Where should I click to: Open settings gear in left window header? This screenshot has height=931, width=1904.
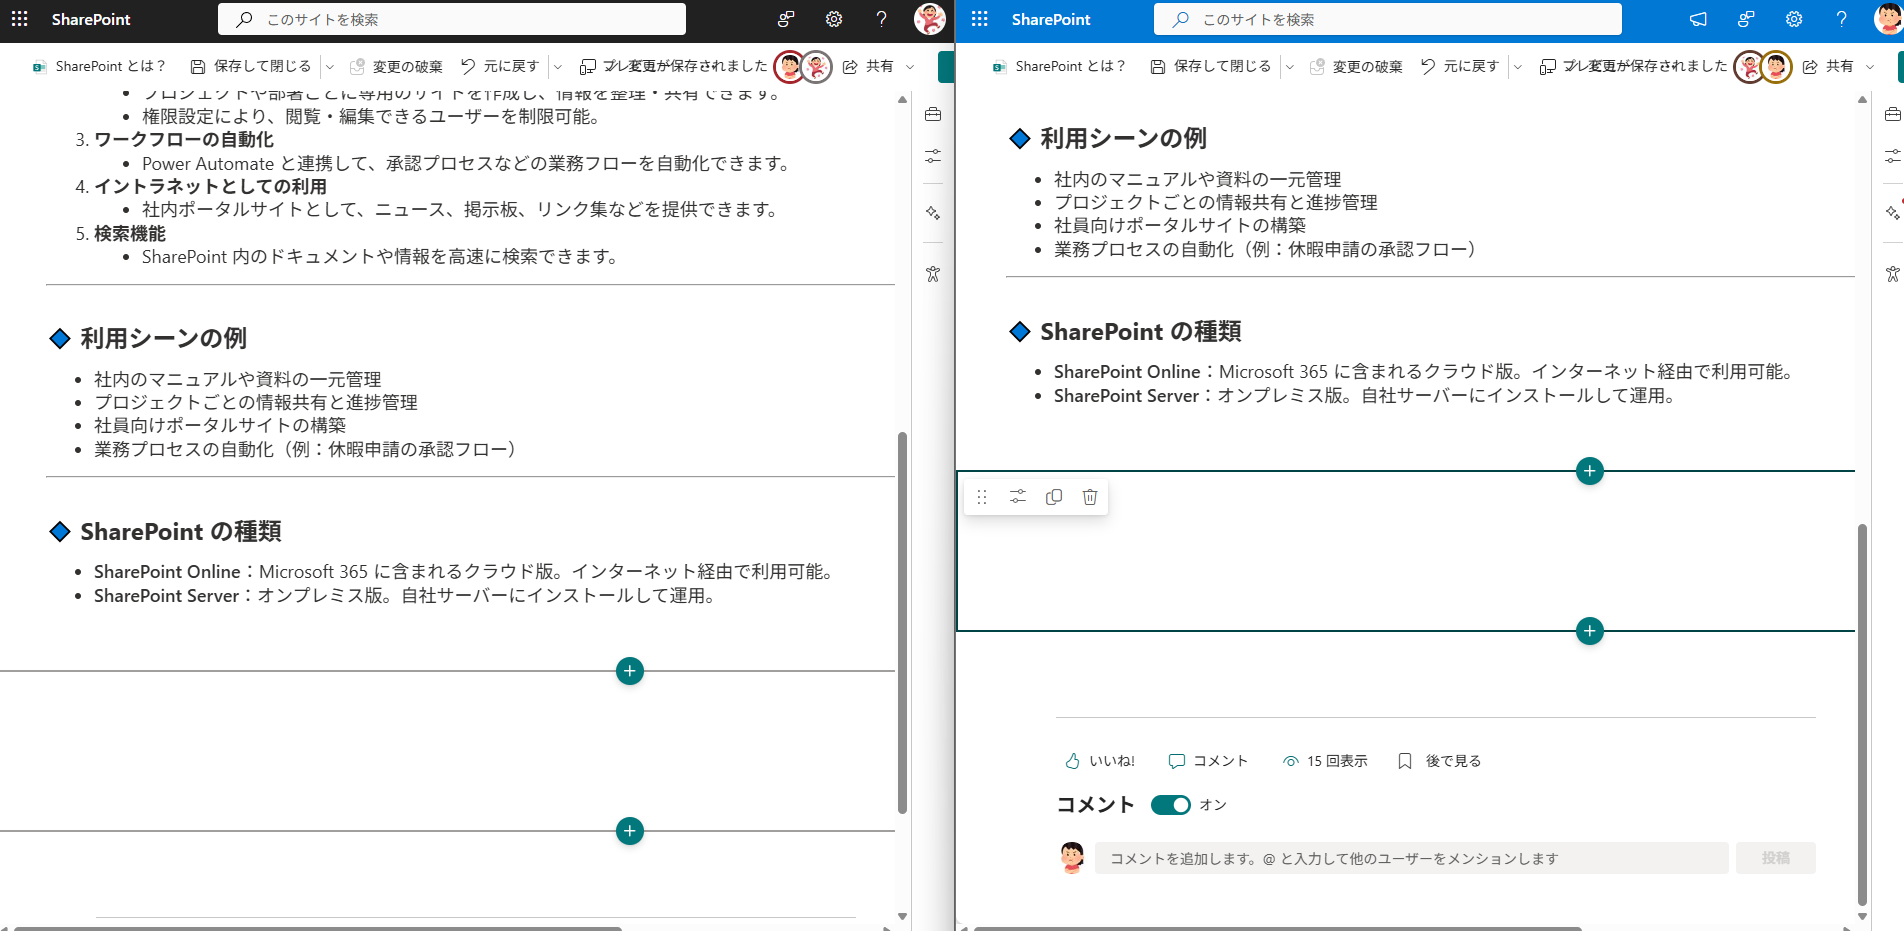click(834, 19)
